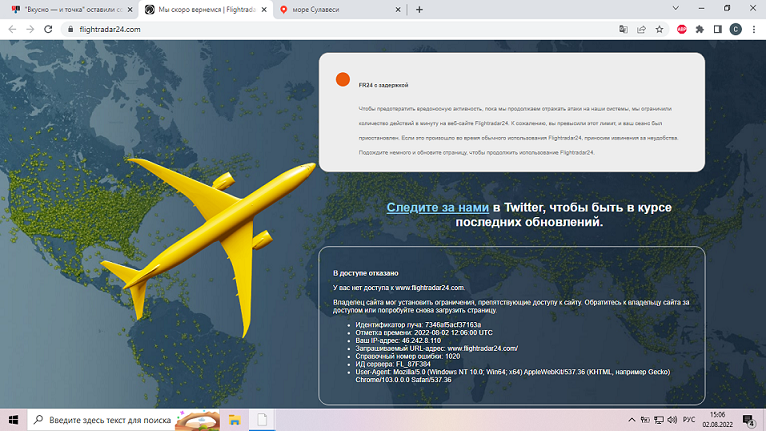Viewport: 766px width, 431px height.
Task: Close the 'Вкусно — и точка' tab
Action: point(130,9)
